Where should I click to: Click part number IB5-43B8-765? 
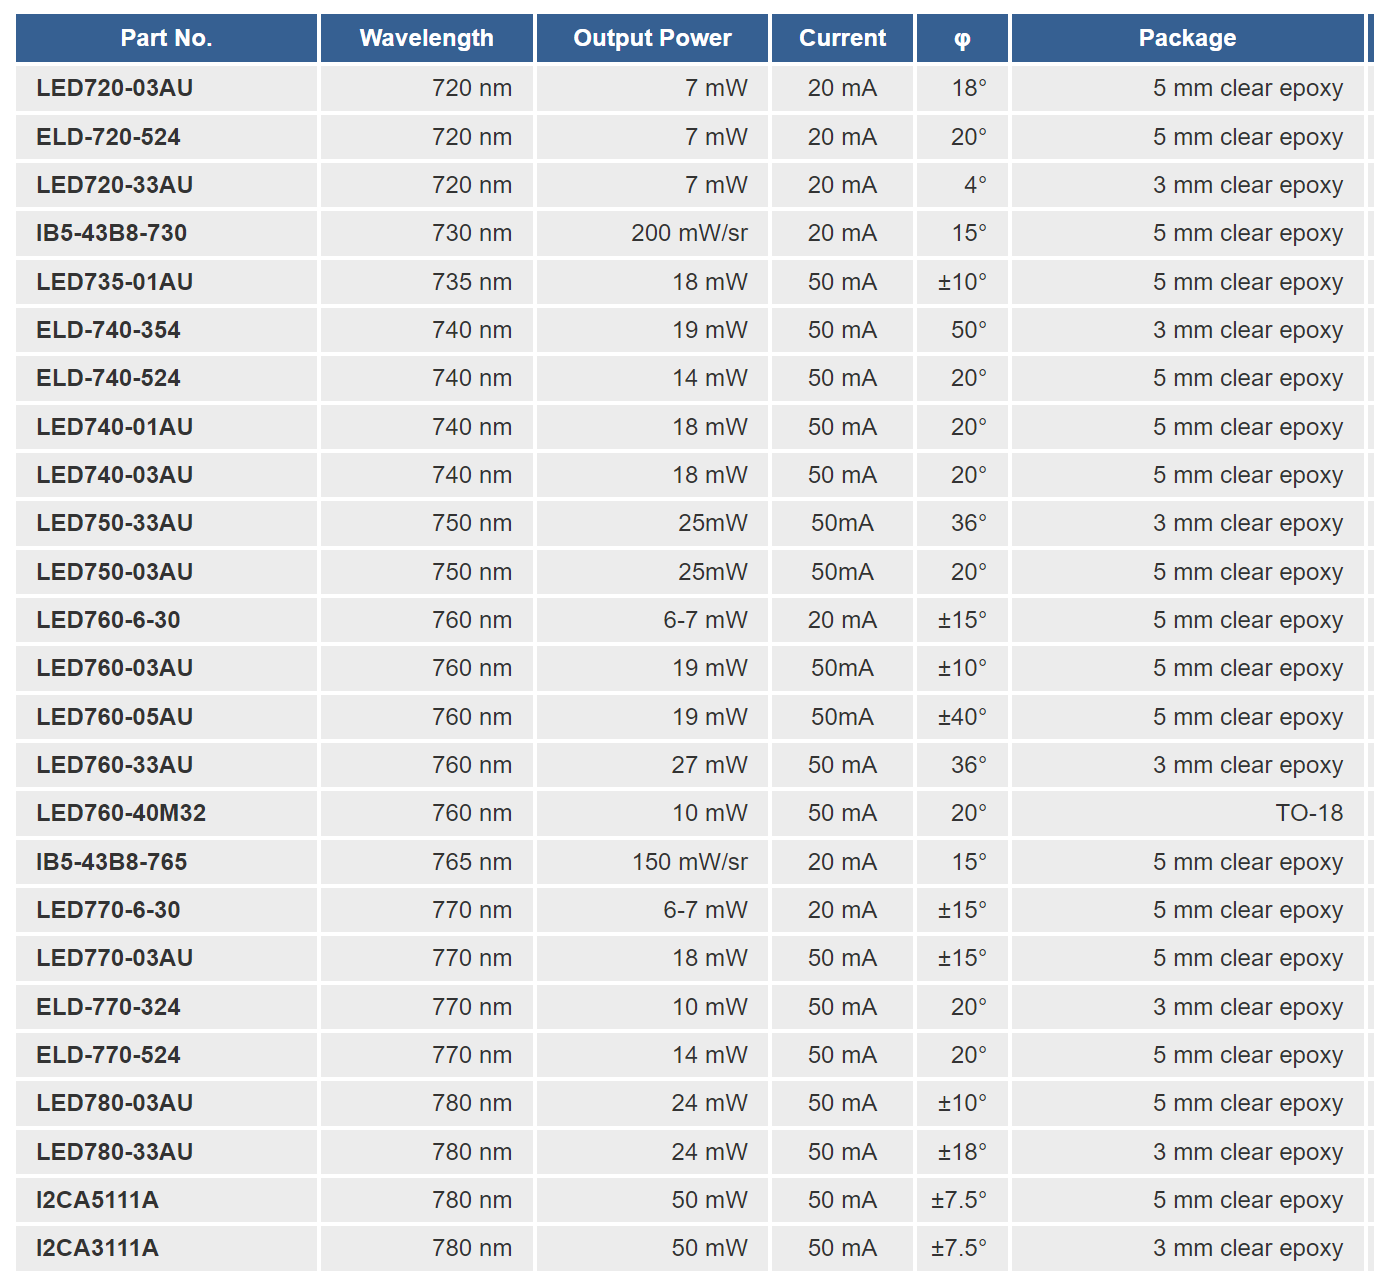click(x=111, y=862)
